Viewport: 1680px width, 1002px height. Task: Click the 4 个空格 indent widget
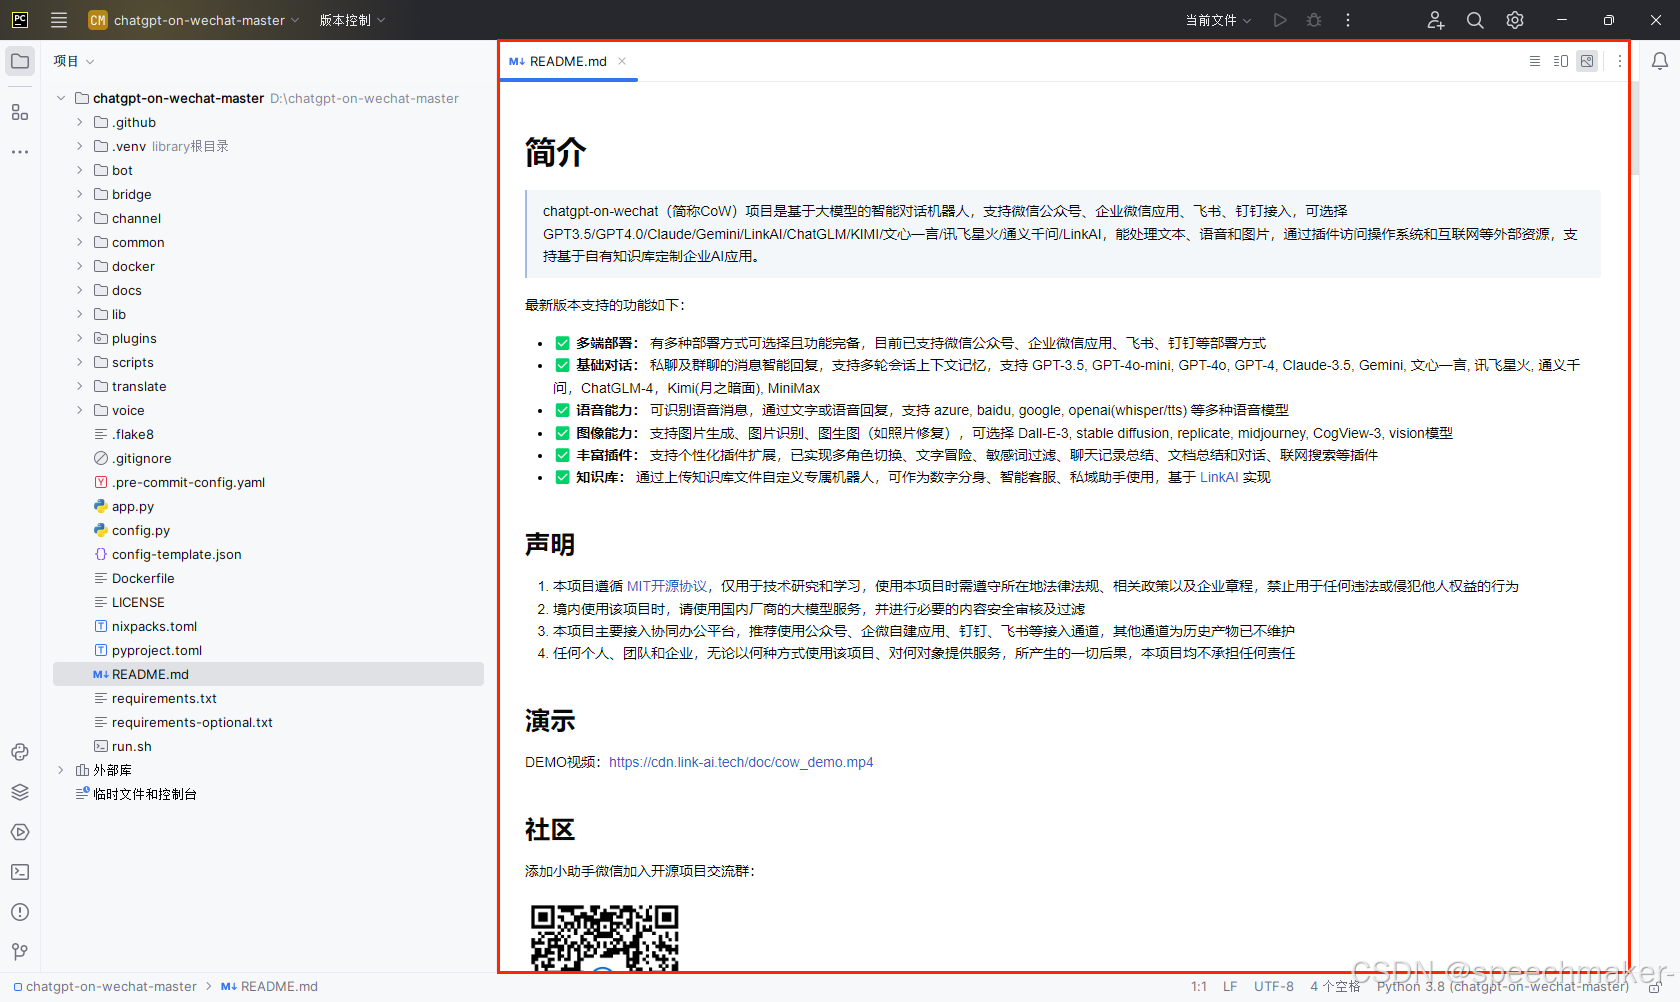1335,987
